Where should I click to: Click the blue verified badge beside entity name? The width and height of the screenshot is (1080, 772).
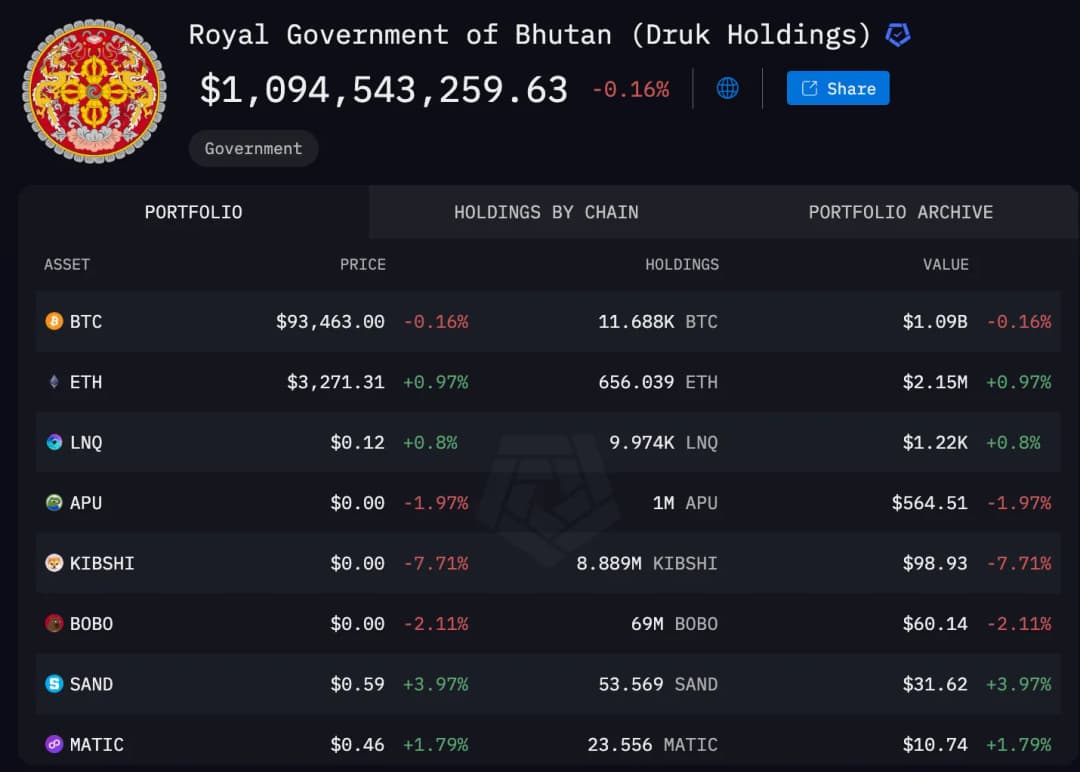[898, 36]
